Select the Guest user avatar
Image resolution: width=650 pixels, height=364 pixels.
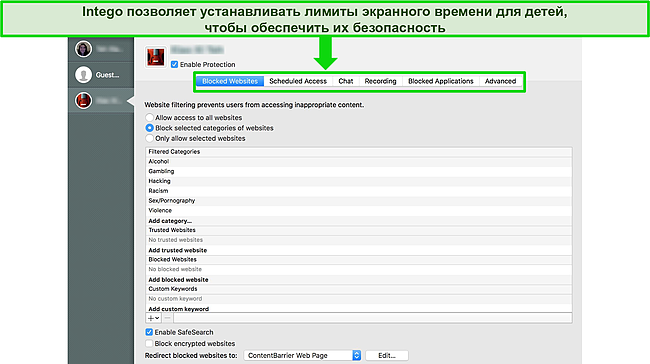tap(83, 75)
